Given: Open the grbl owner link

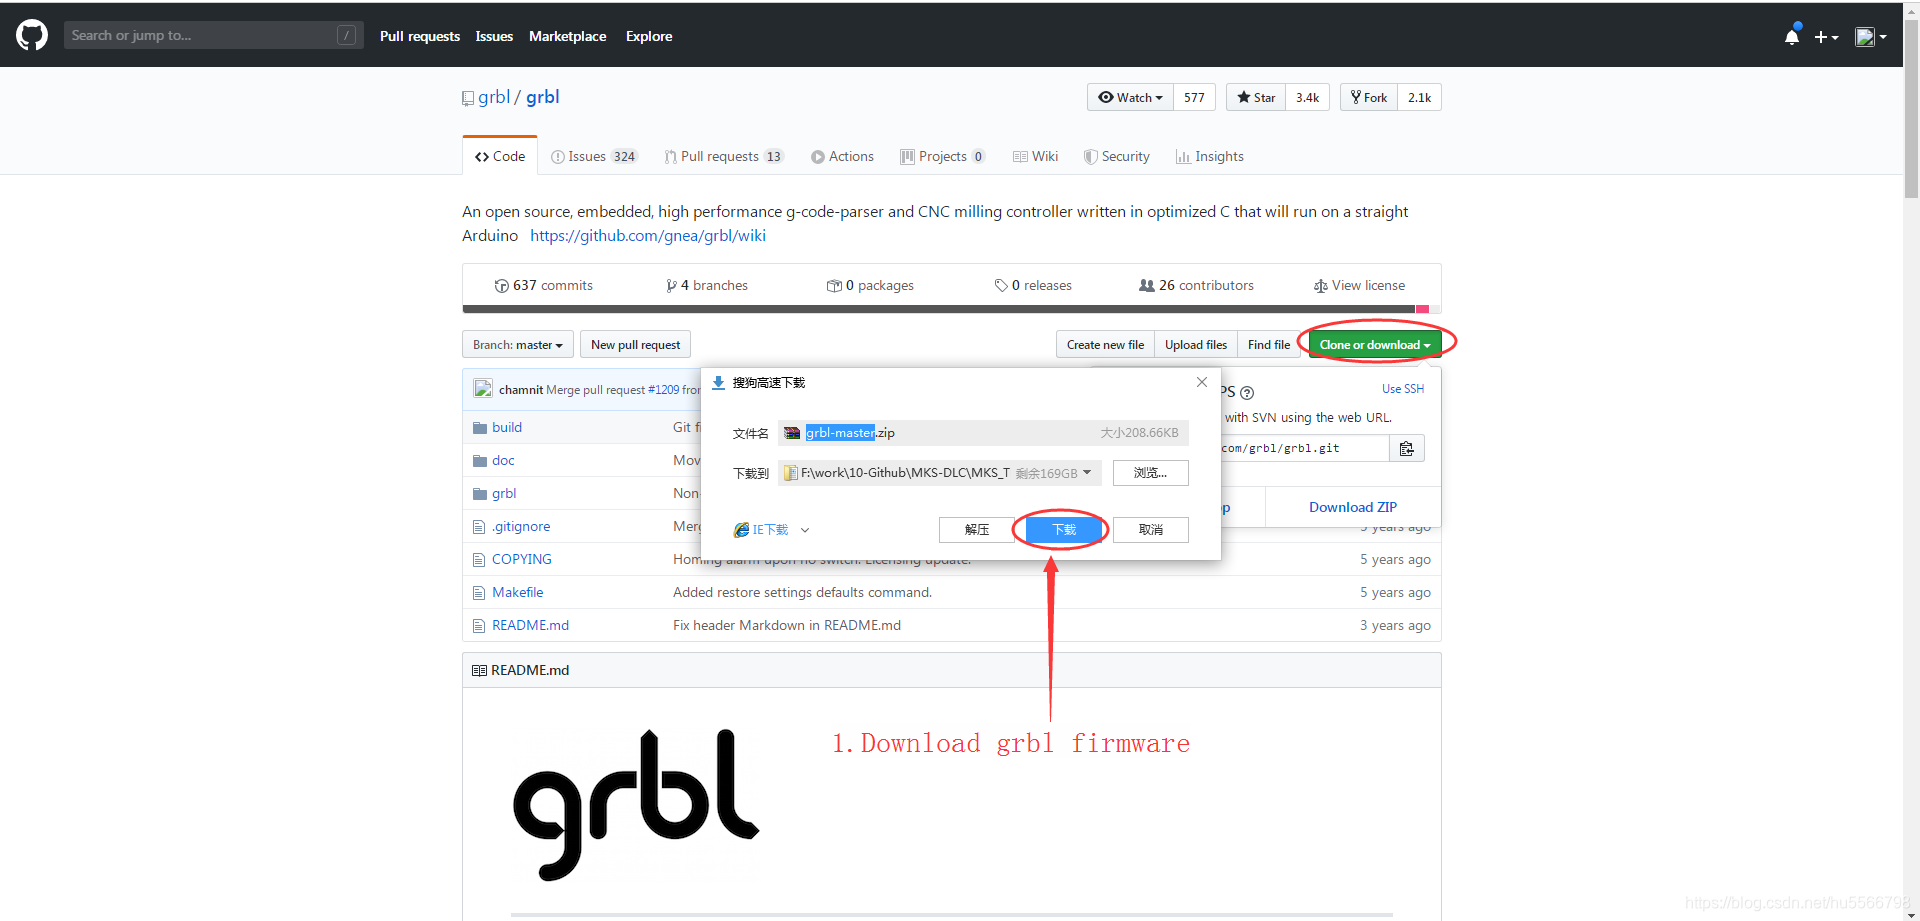Looking at the screenshot, I should coord(494,97).
